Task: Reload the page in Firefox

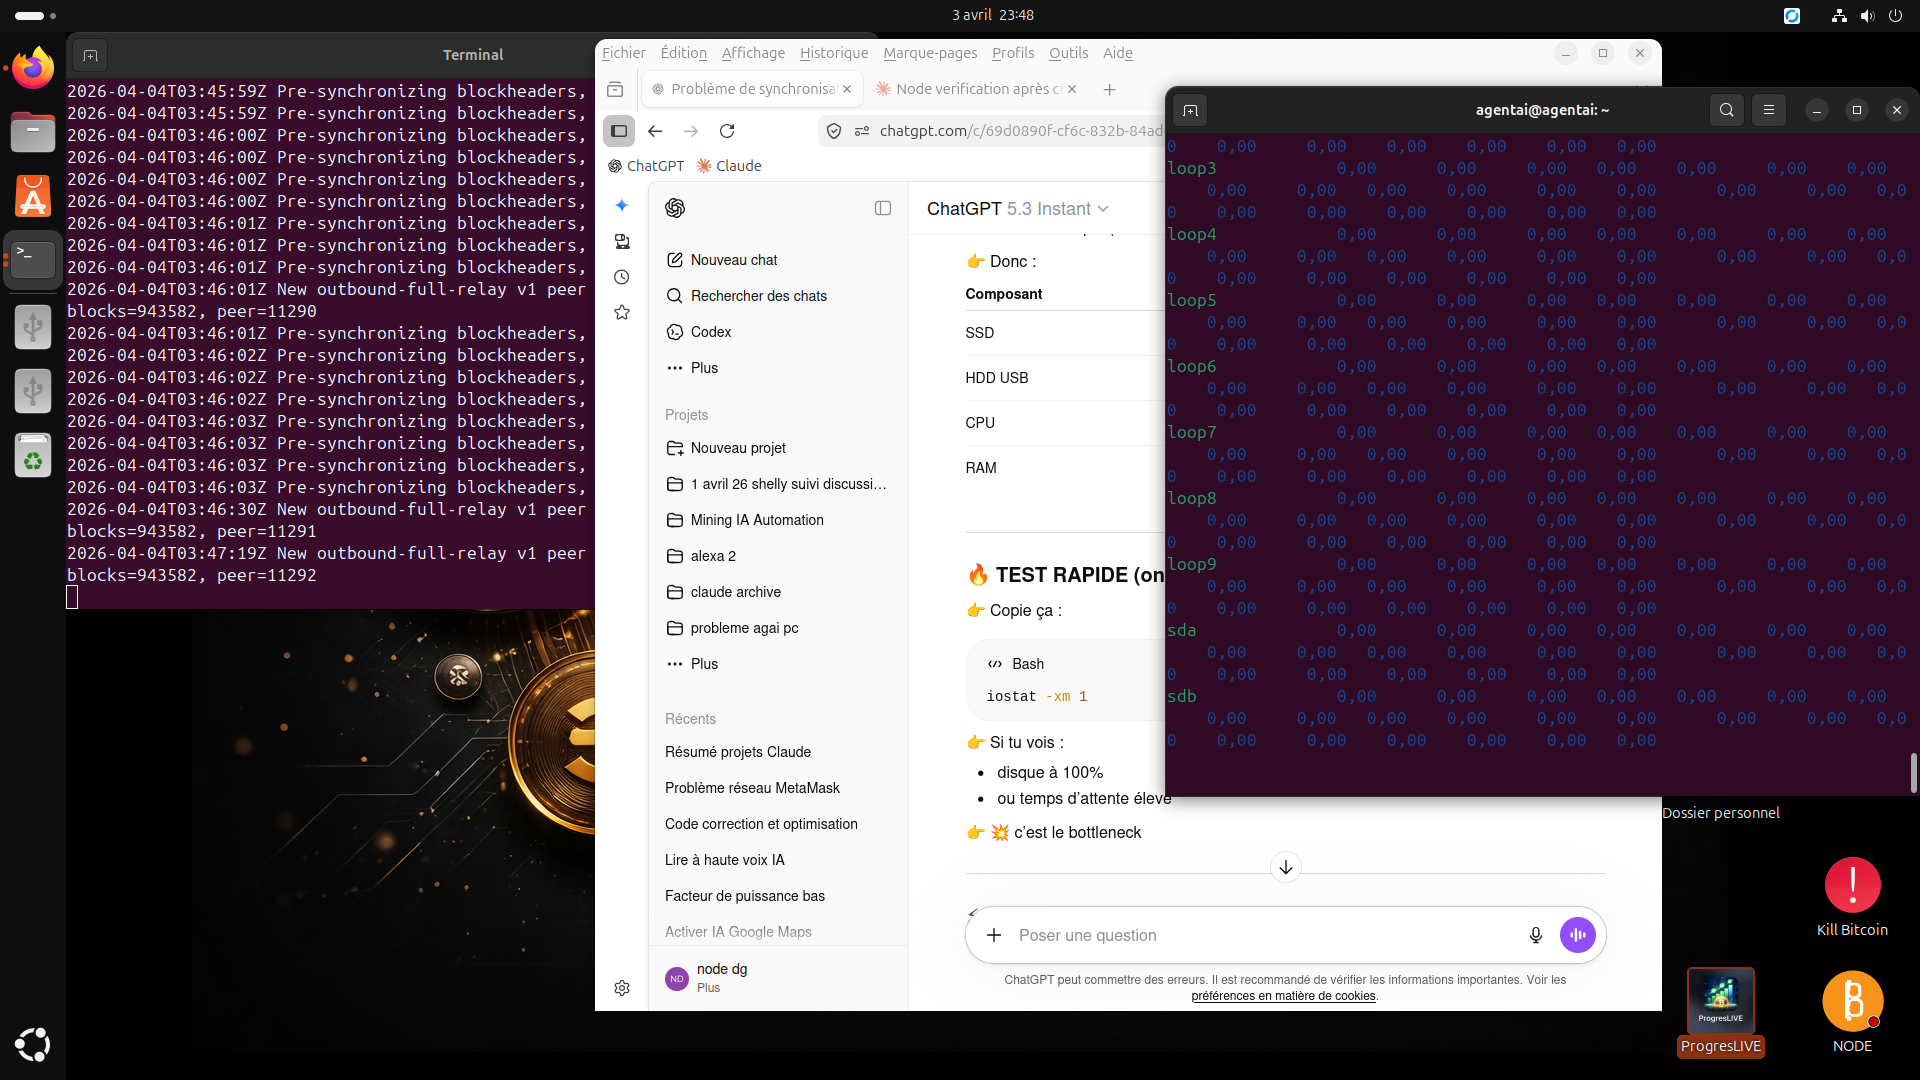Action: coord(727,131)
